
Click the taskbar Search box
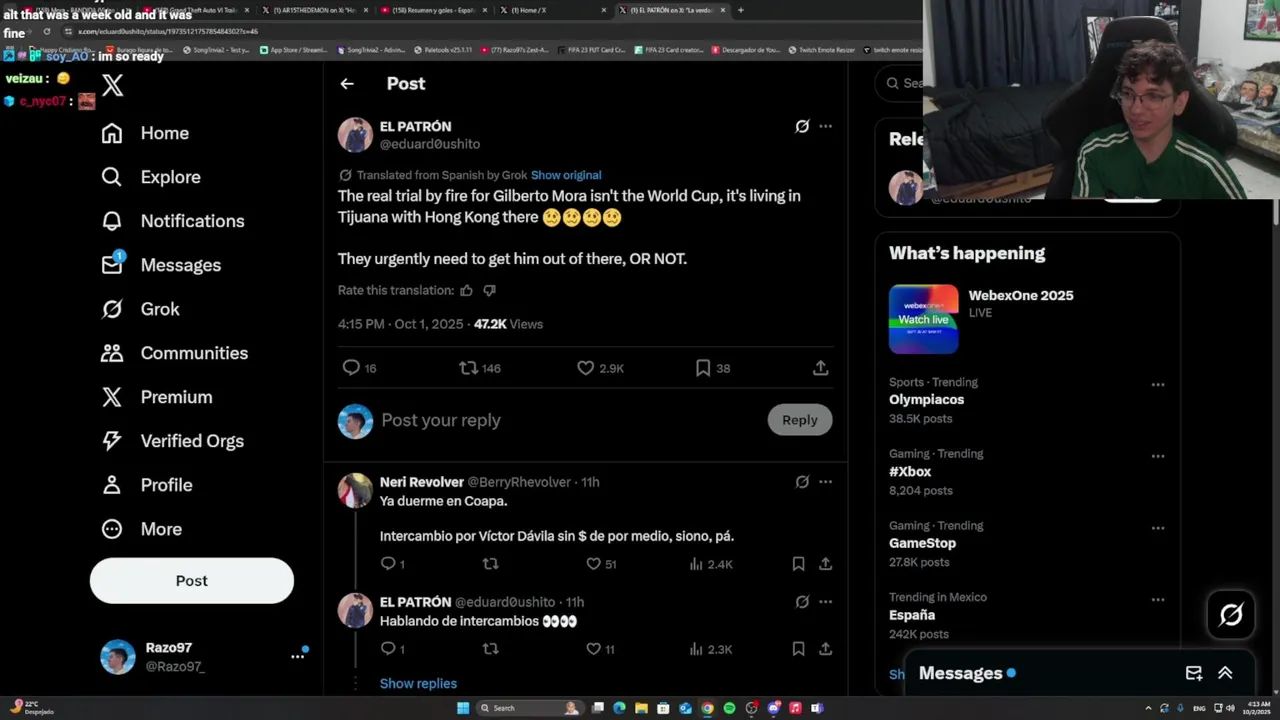530,708
